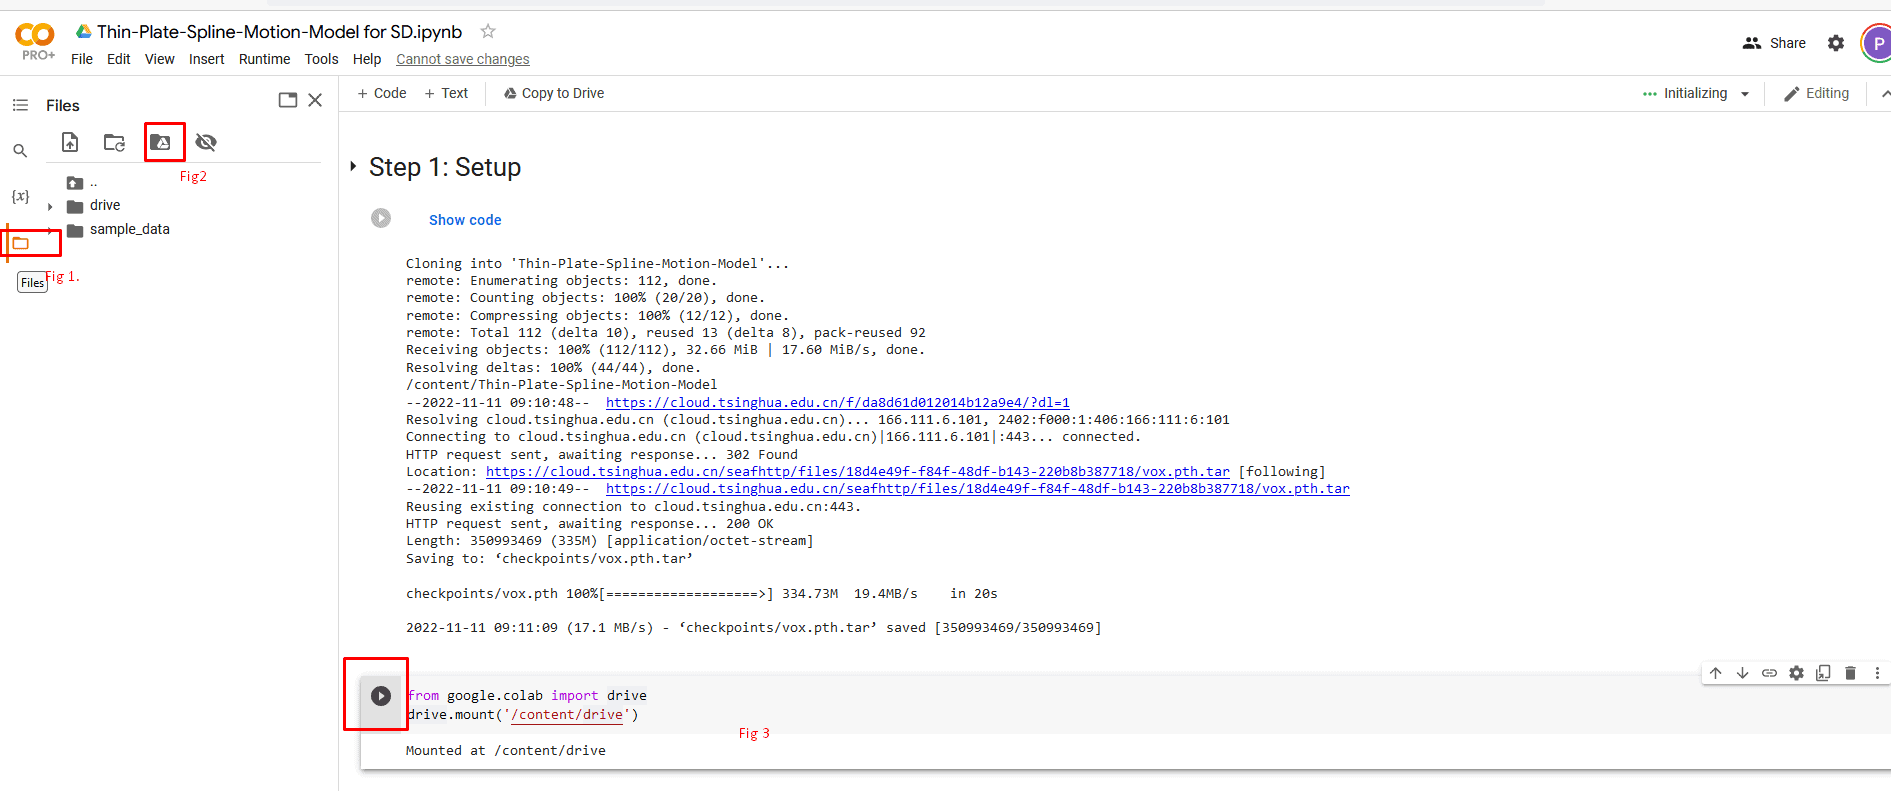Run the drive mount code cell
The height and width of the screenshot is (791, 1891).
coord(381,696)
